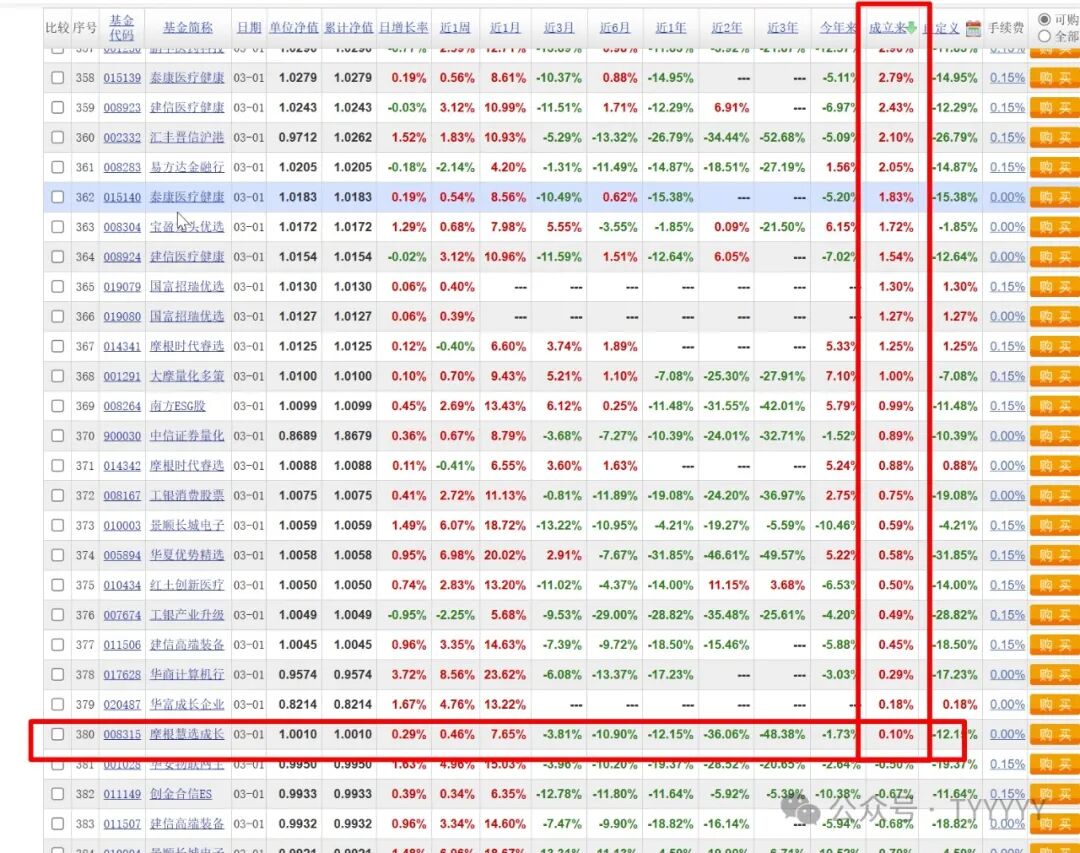Screen dimensions: 1080x853
Task: Sort by 单位净值 column header
Action: [293, 28]
